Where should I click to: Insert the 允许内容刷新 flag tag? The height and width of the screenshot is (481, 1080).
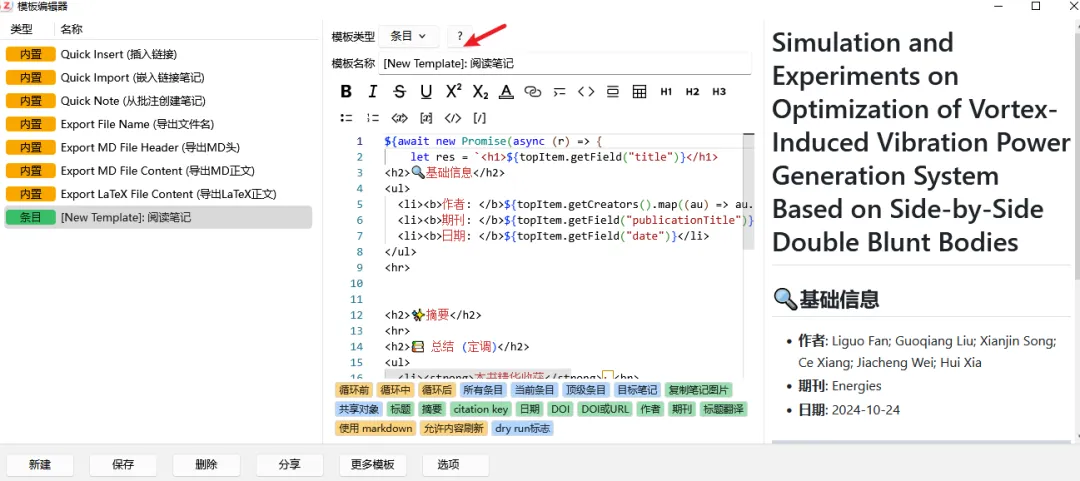(454, 429)
